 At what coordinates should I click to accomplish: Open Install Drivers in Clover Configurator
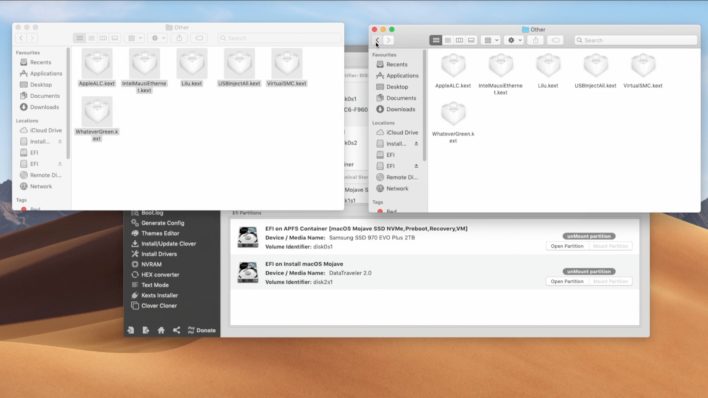pyautogui.click(x=154, y=254)
